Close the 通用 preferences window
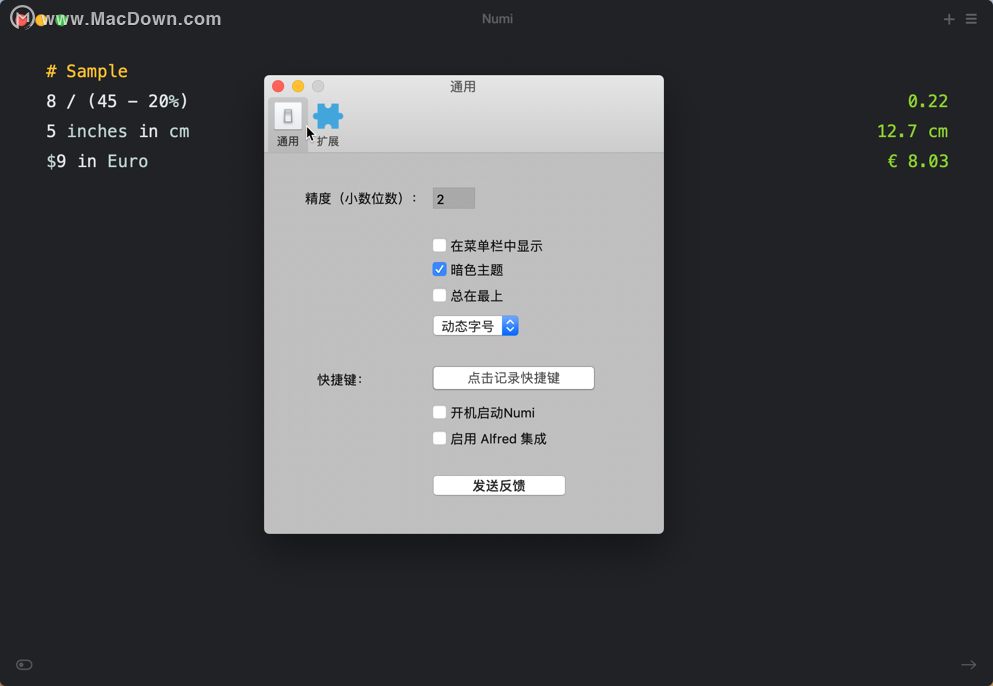This screenshot has width=993, height=686. coord(278,86)
